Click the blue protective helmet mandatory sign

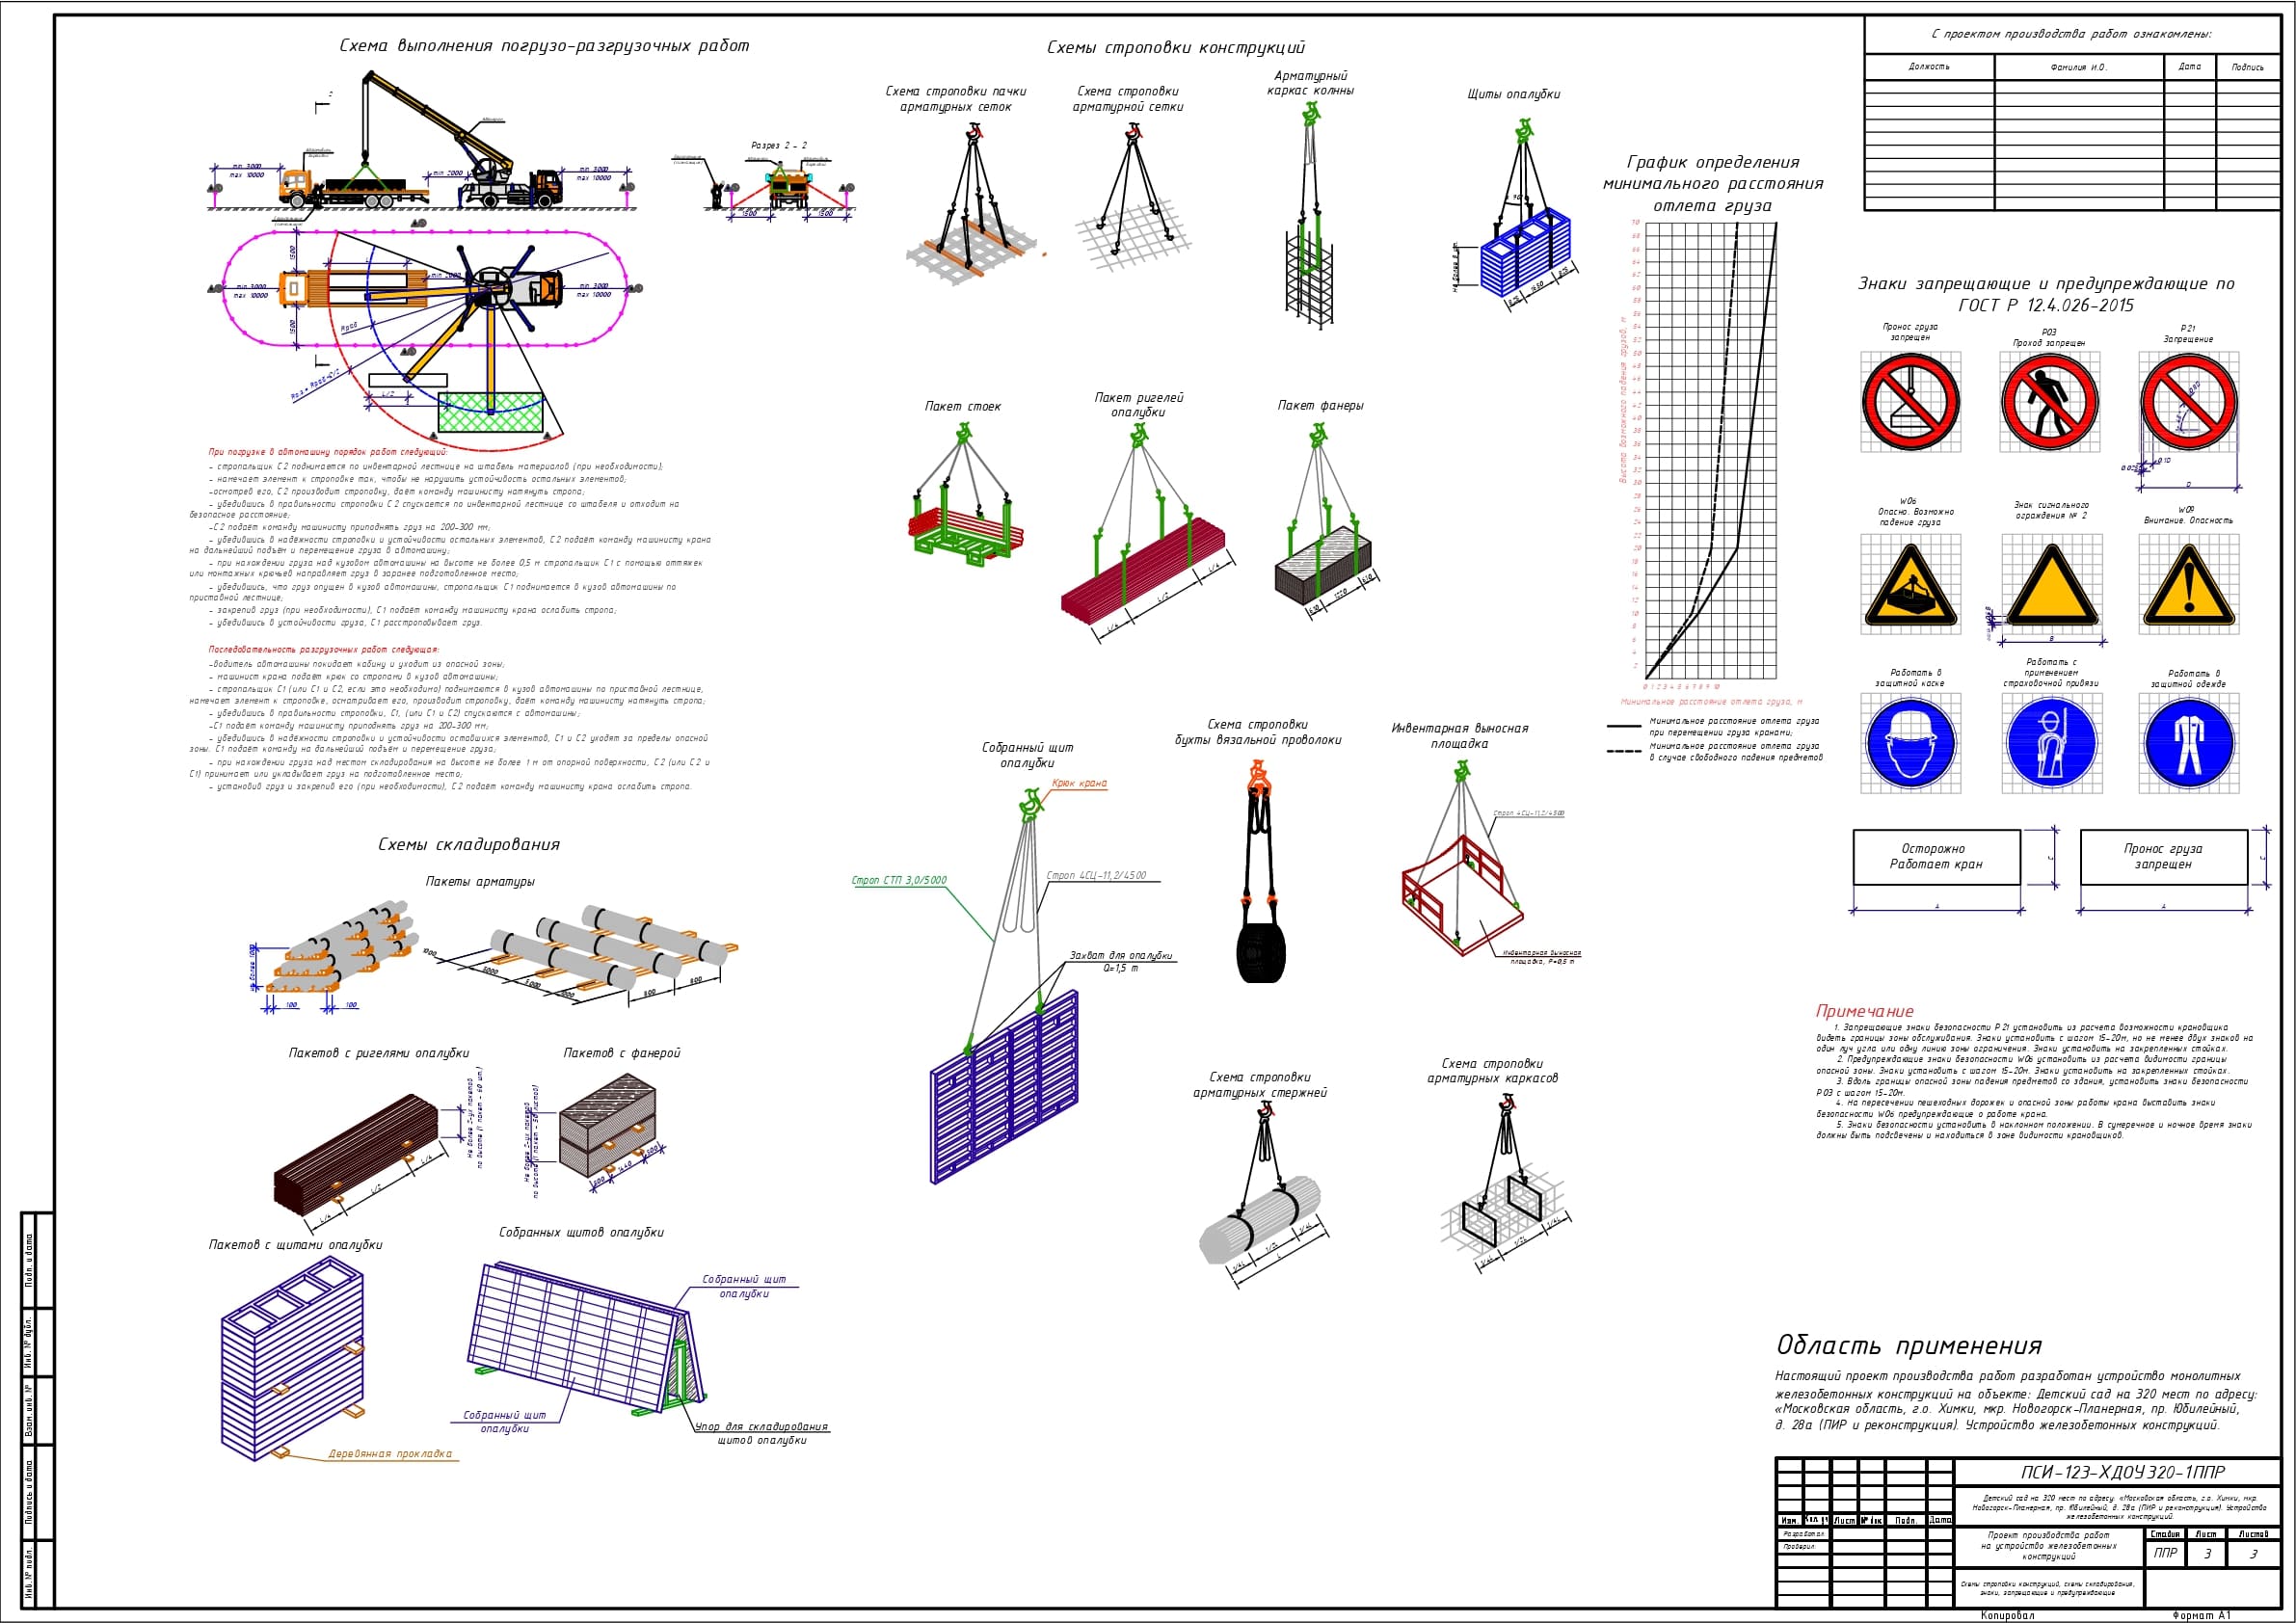tap(1910, 743)
